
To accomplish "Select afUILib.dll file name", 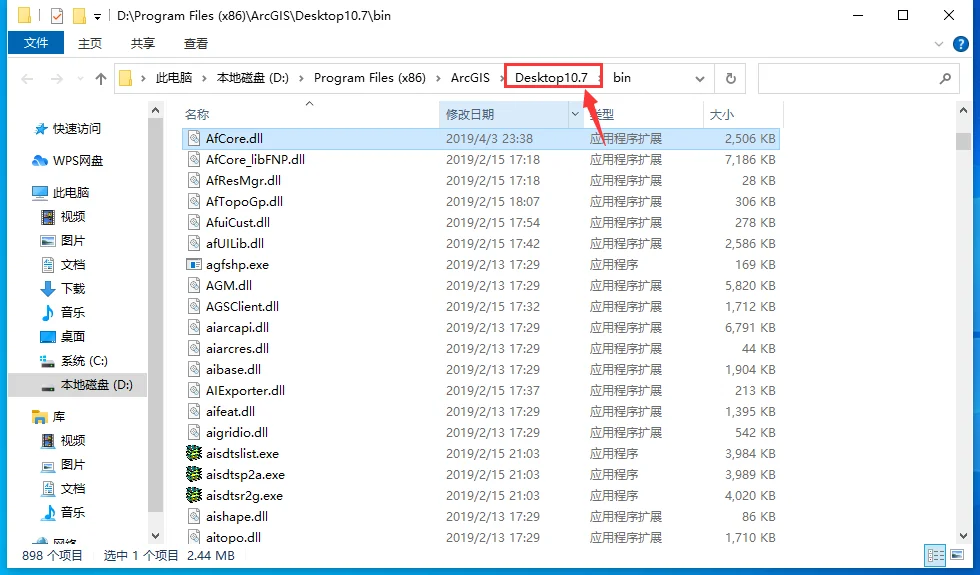I will click(x=235, y=243).
